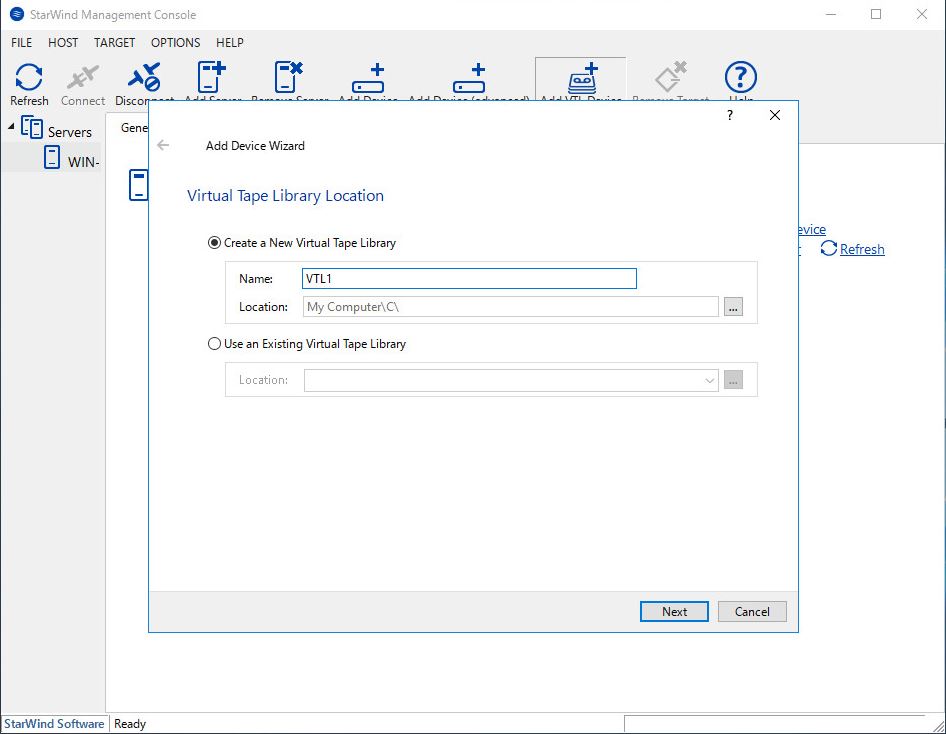946x734 pixels.
Task: Click the Connect toolbar icon
Action: pos(83,78)
